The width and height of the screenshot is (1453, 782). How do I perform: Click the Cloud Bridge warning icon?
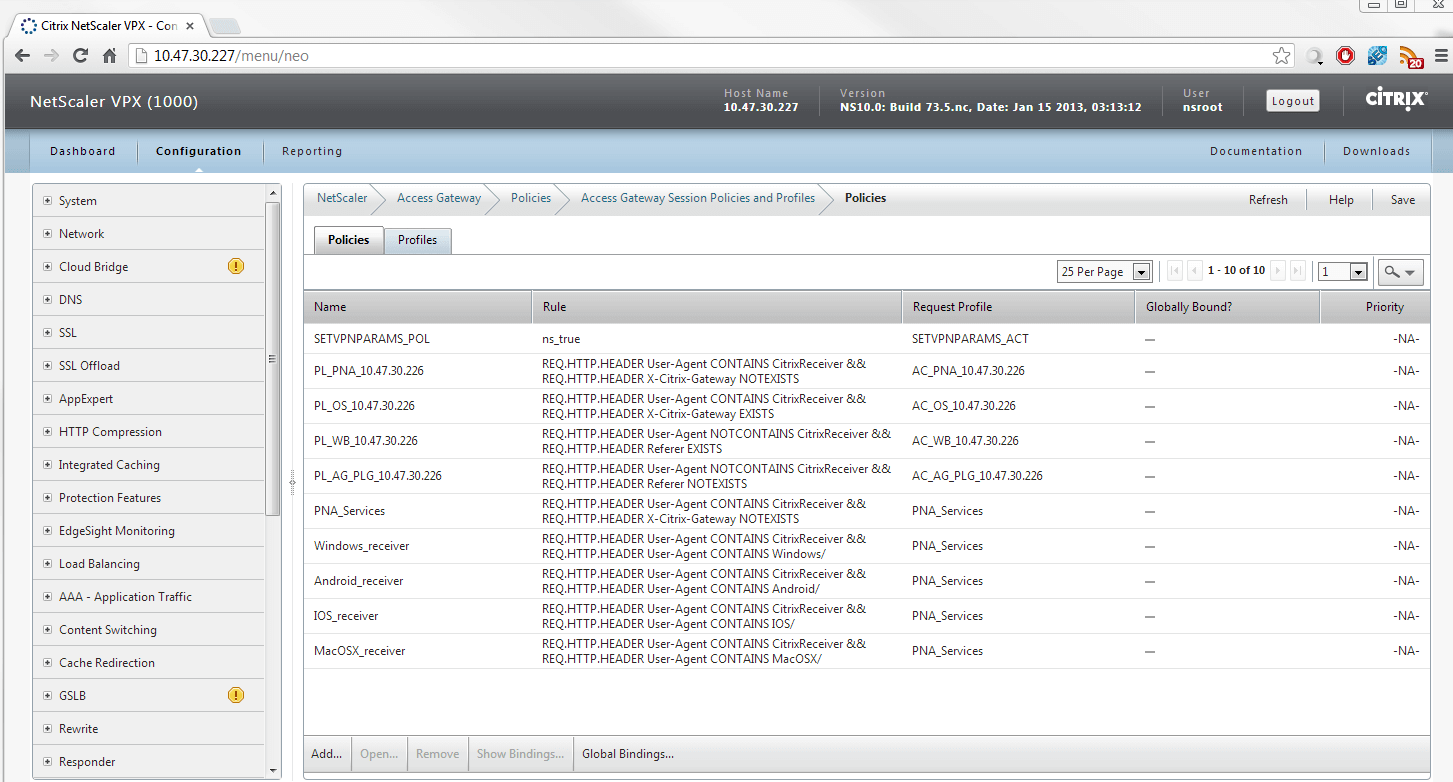[x=235, y=266]
